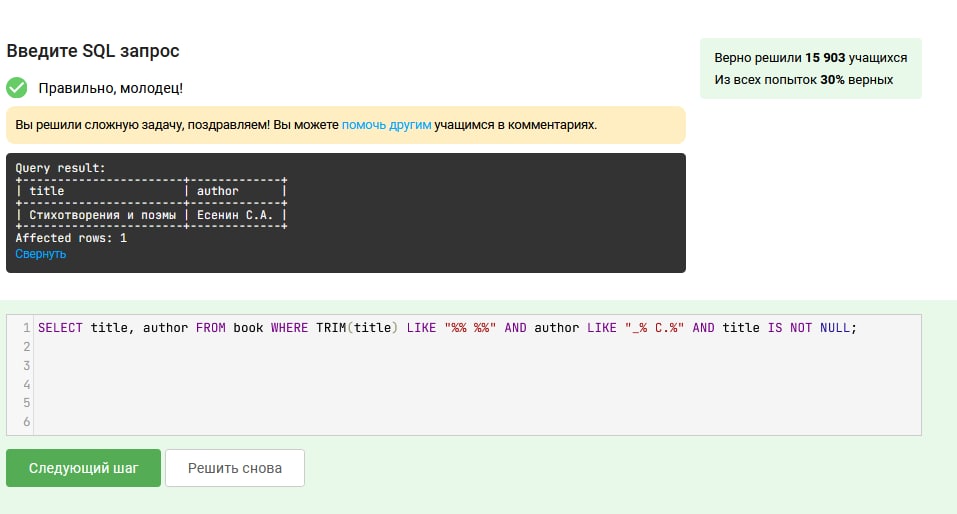Click the 'Affected rows: 1' text

tap(71, 238)
